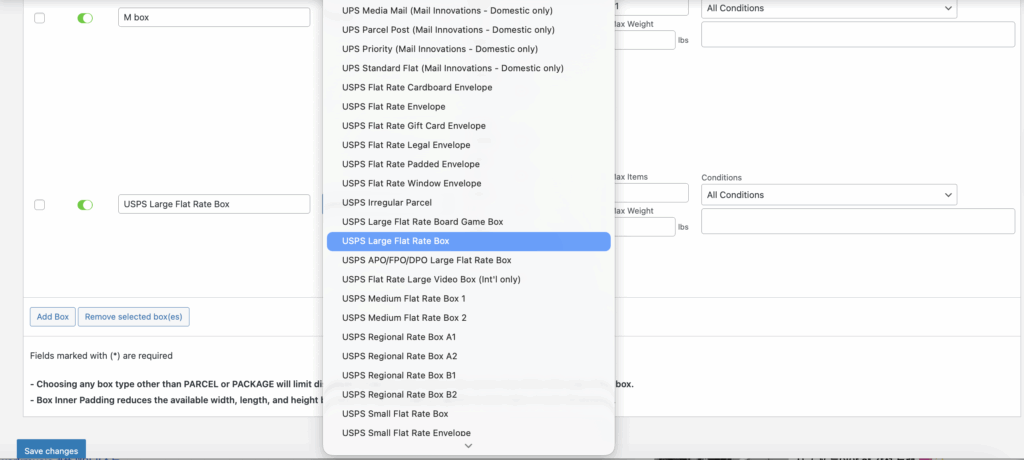Select USPS Flat Rate Envelope option
Screen dimensions: 1024x460
coord(393,107)
